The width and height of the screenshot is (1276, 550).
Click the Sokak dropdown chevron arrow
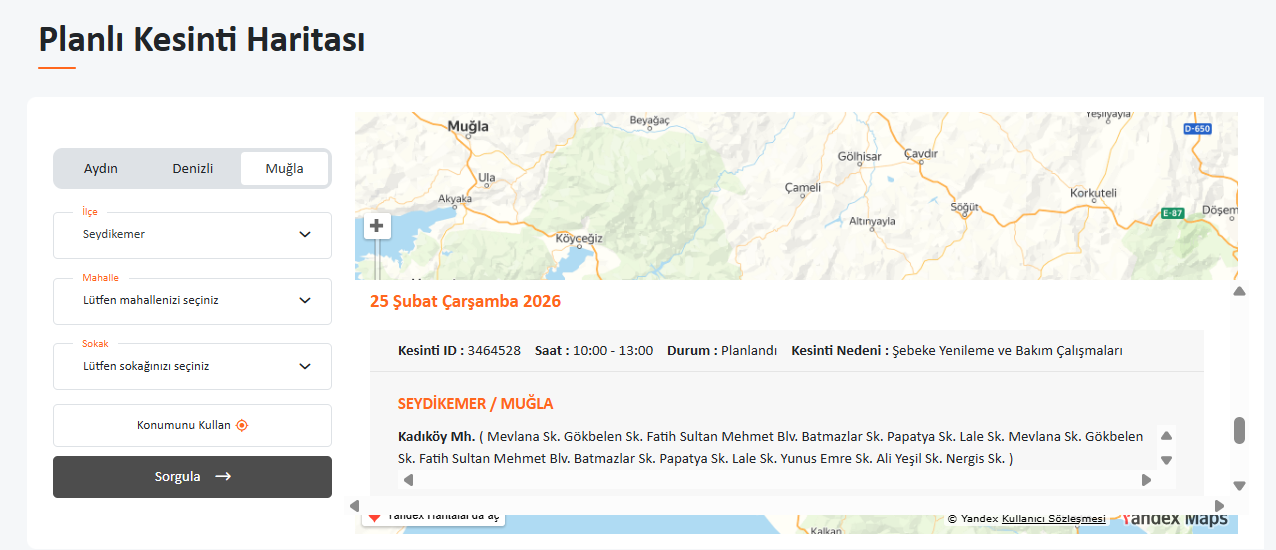coord(305,367)
